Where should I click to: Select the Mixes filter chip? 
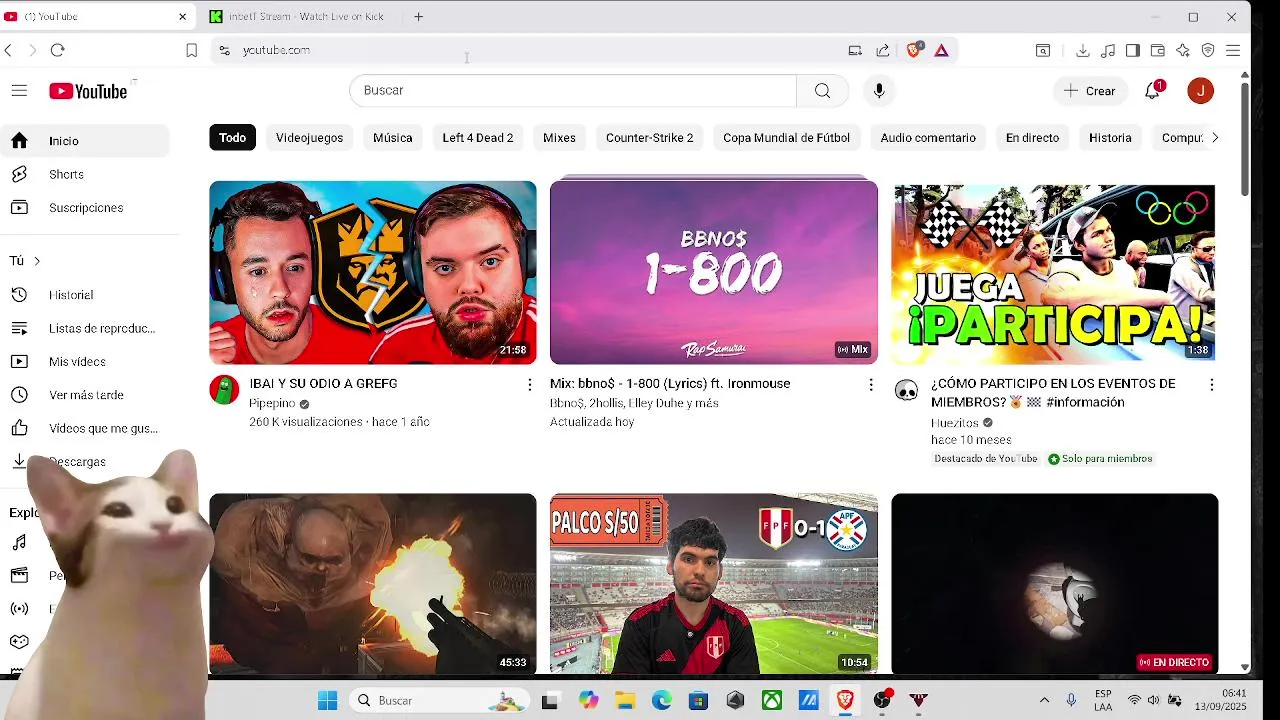[559, 138]
